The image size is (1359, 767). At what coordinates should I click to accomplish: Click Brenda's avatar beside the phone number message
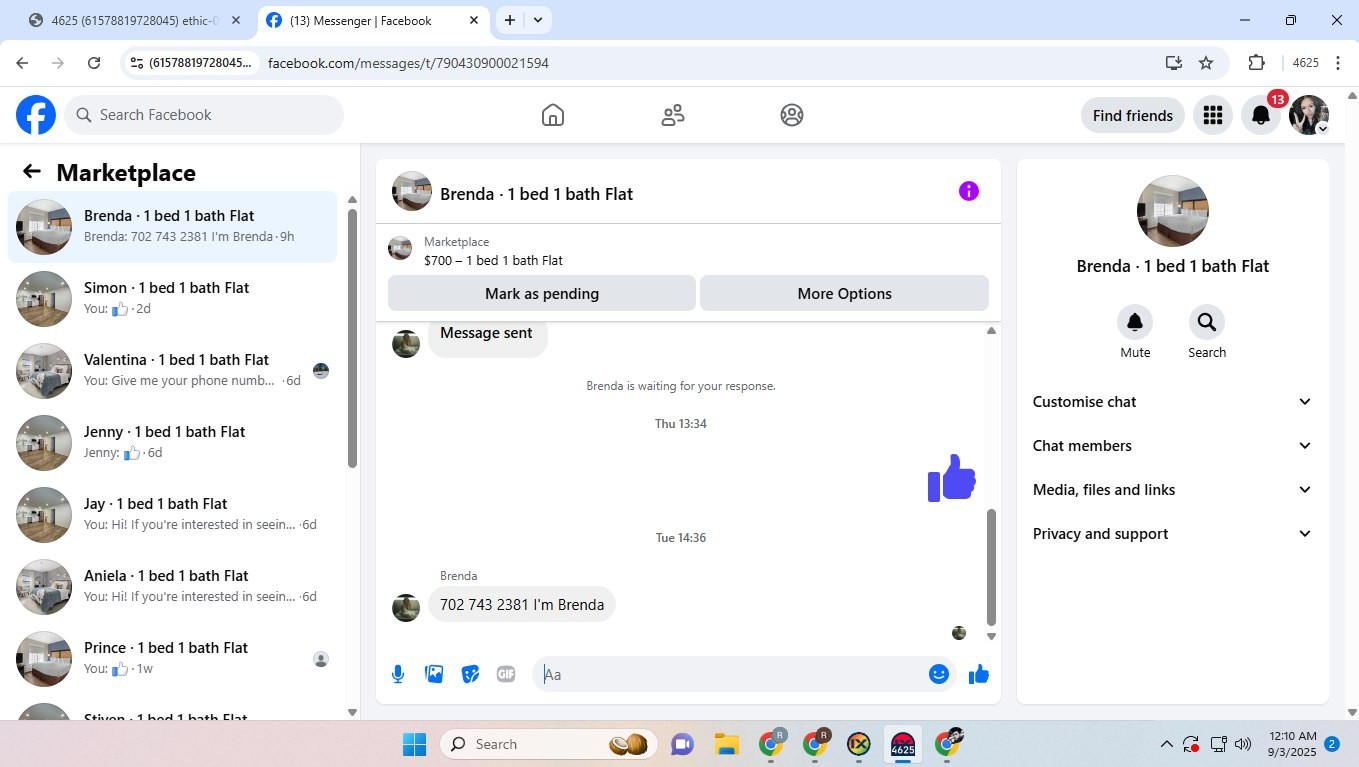click(406, 608)
